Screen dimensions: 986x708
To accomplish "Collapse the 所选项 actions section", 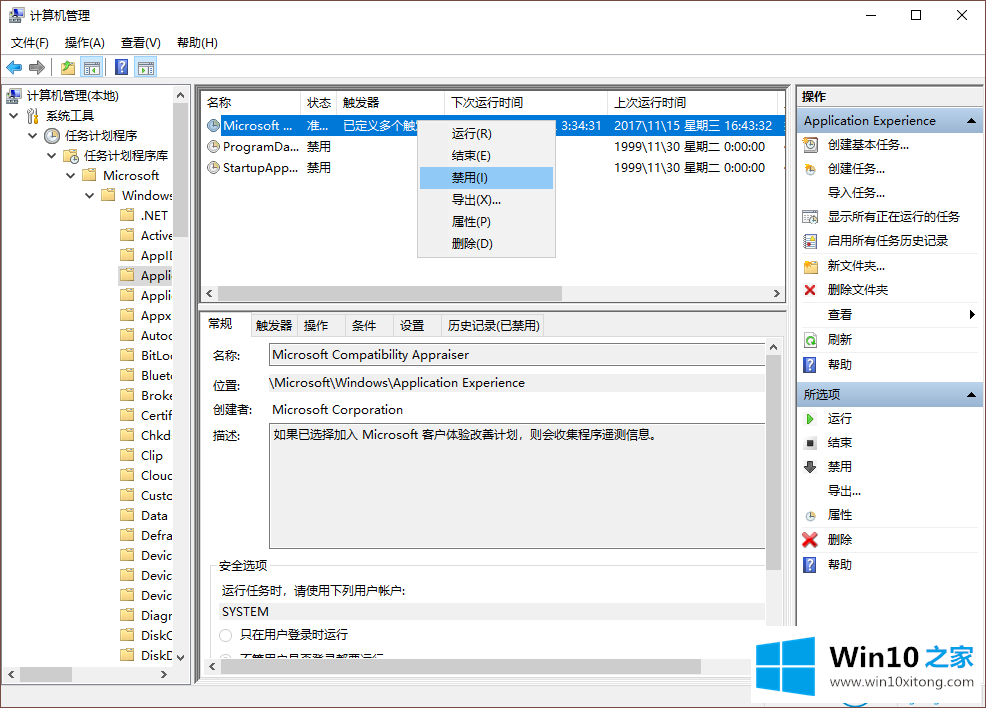I will [x=971, y=395].
